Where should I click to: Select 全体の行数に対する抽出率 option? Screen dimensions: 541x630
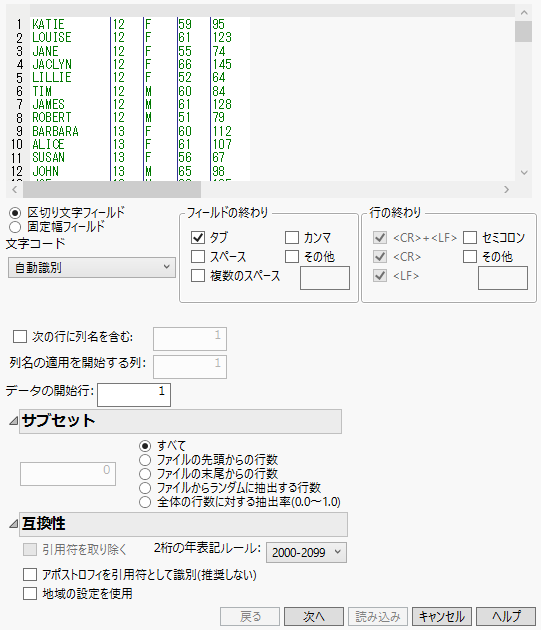(145, 502)
